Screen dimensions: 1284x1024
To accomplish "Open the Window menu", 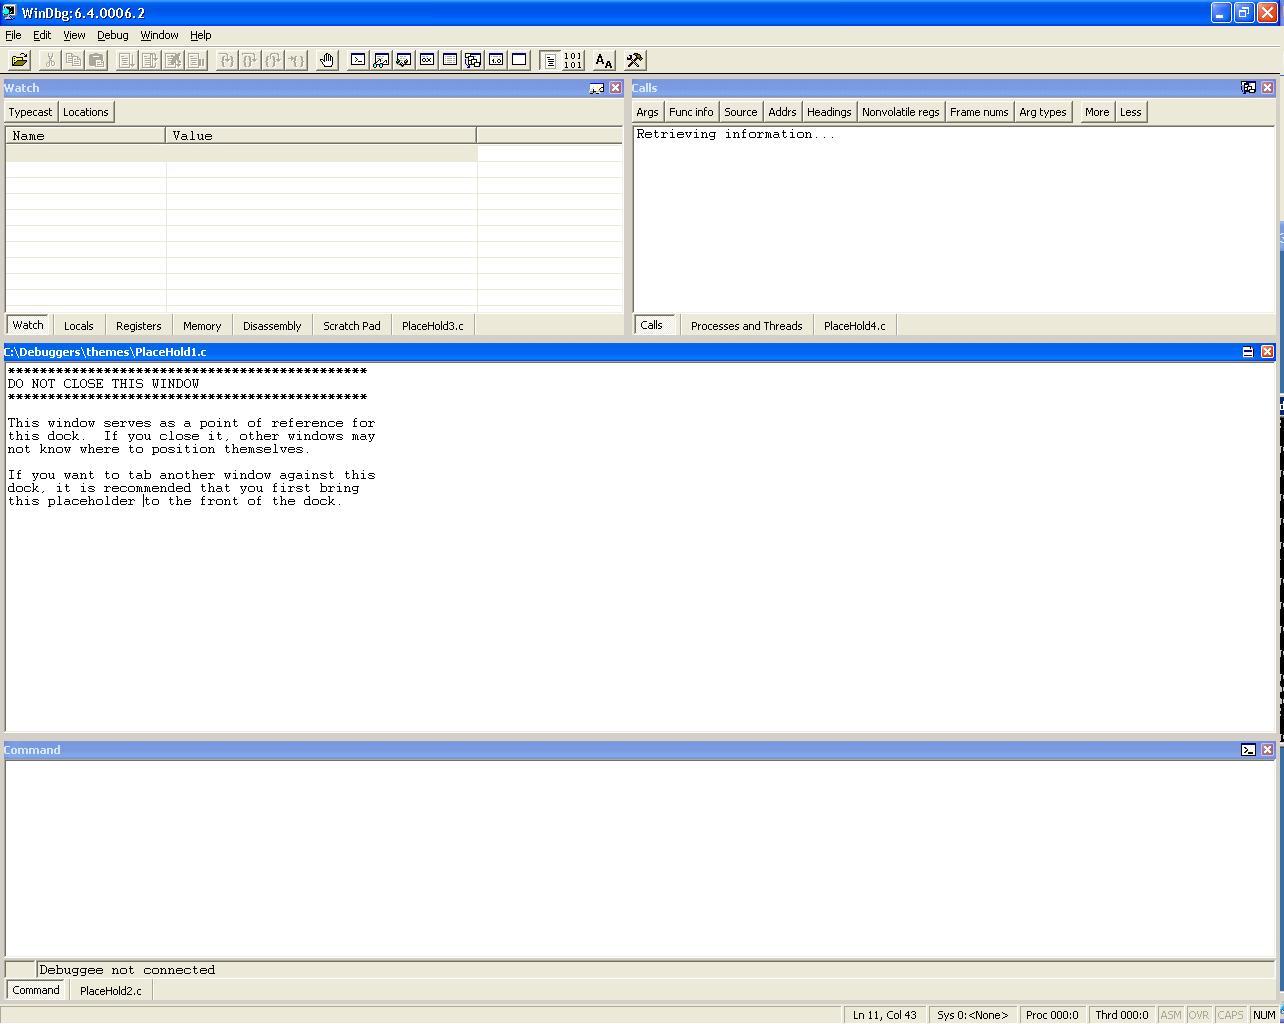I will (159, 35).
